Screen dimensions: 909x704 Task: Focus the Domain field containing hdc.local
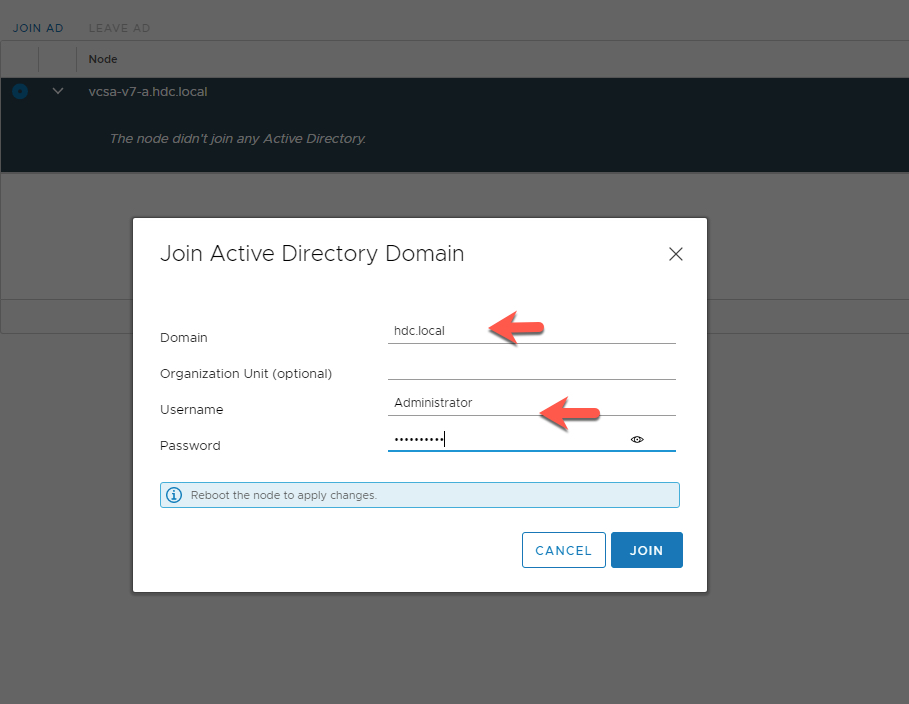[532, 331]
